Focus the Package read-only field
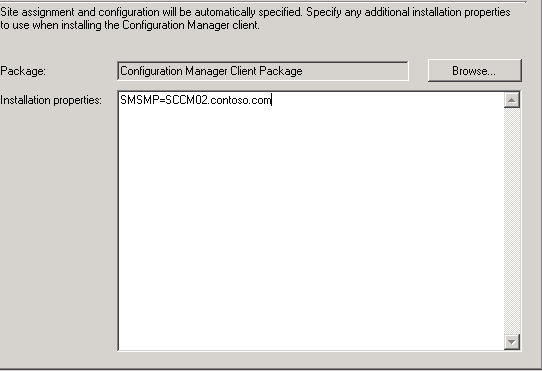542x371 pixels. click(263, 71)
